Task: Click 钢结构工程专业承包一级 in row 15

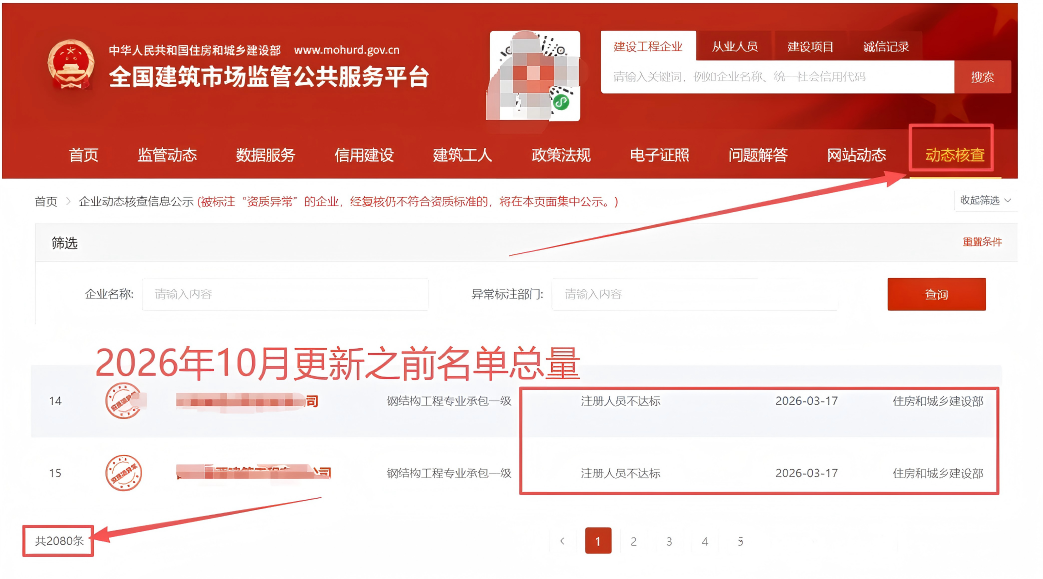Action: click(449, 473)
